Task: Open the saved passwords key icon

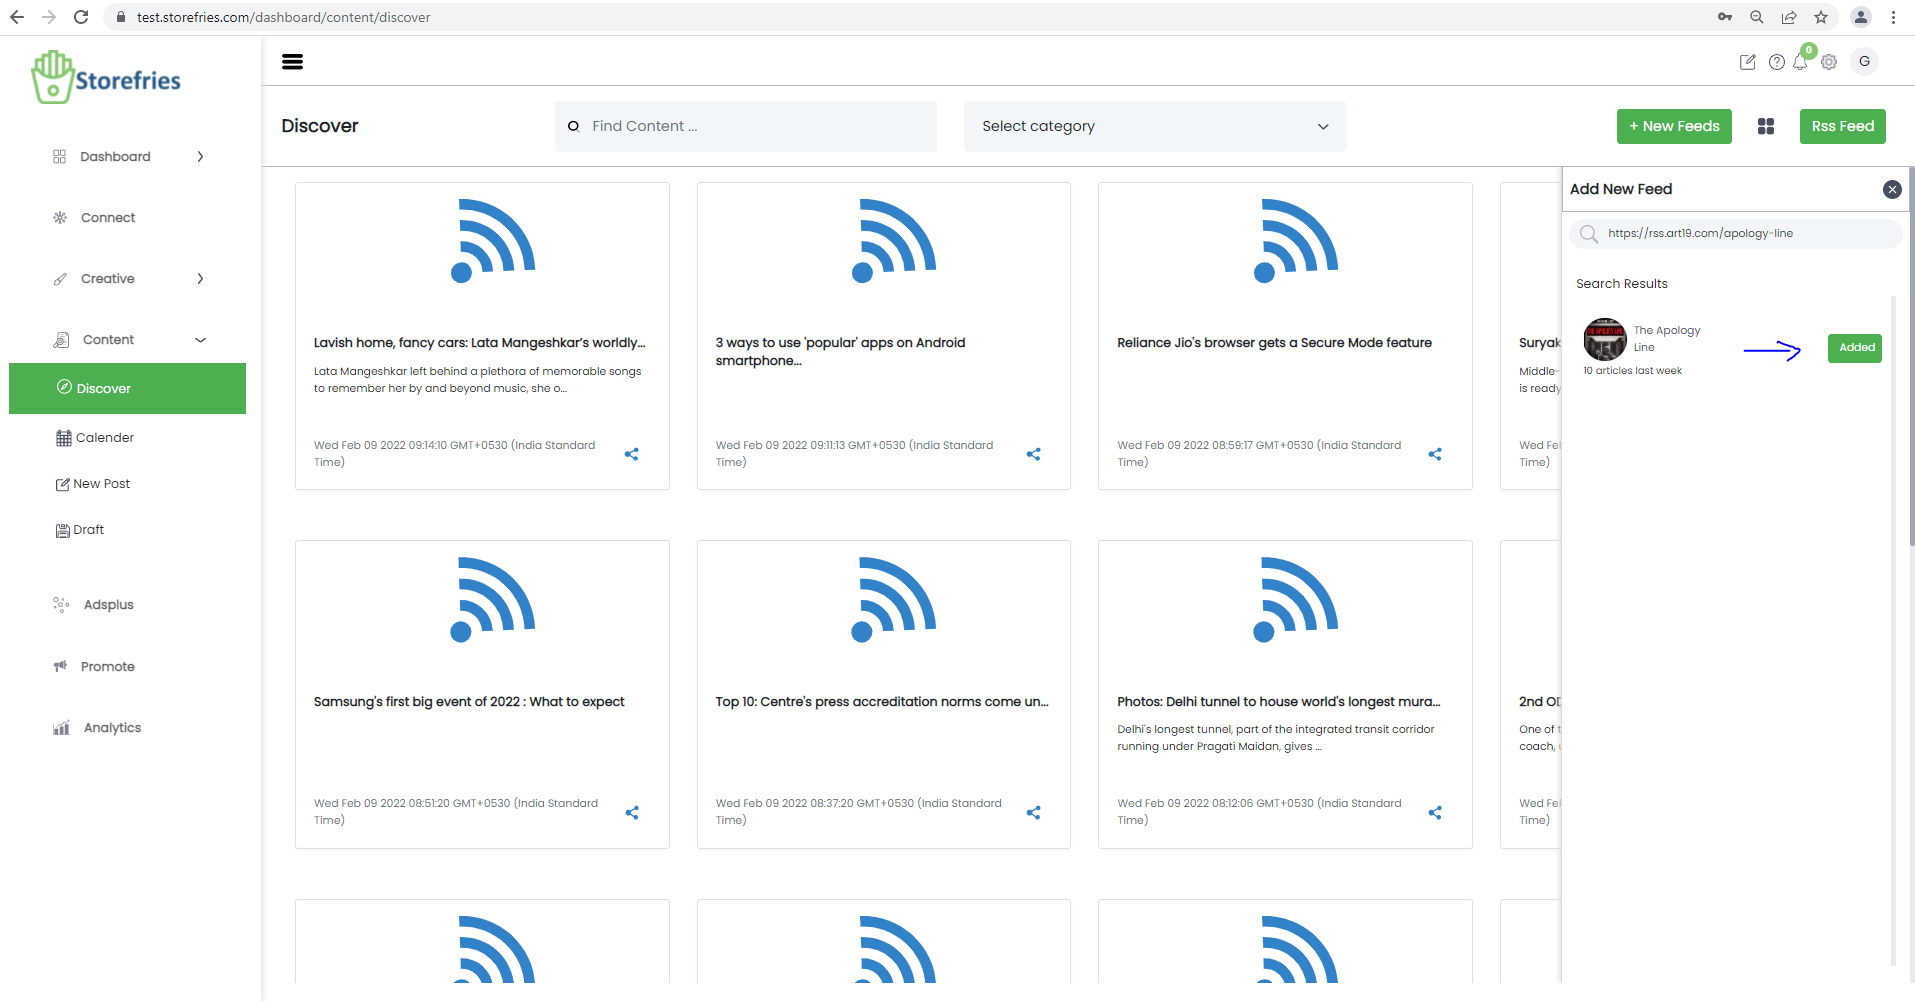Action: pyautogui.click(x=1725, y=17)
